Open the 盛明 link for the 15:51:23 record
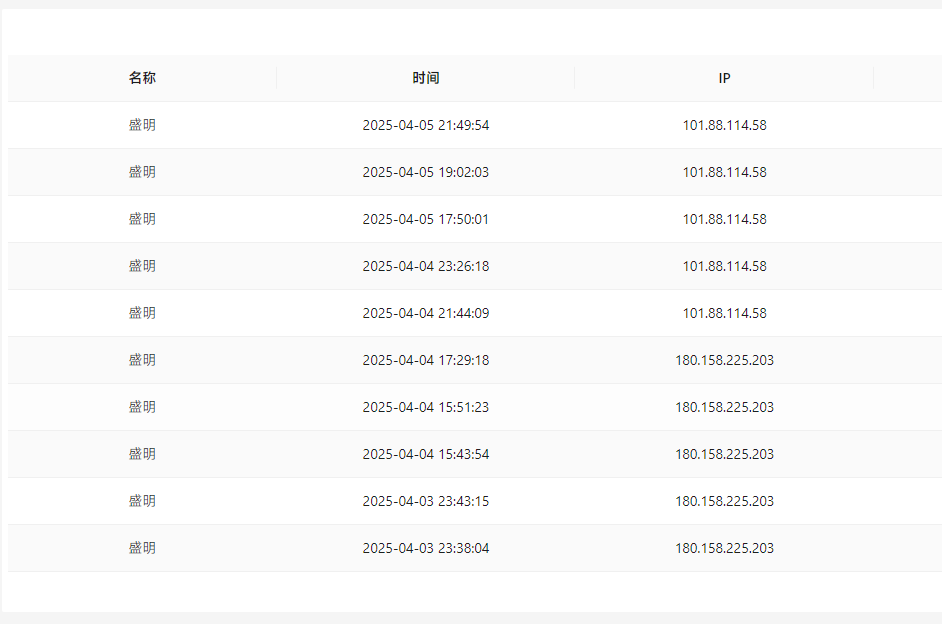 click(142, 407)
